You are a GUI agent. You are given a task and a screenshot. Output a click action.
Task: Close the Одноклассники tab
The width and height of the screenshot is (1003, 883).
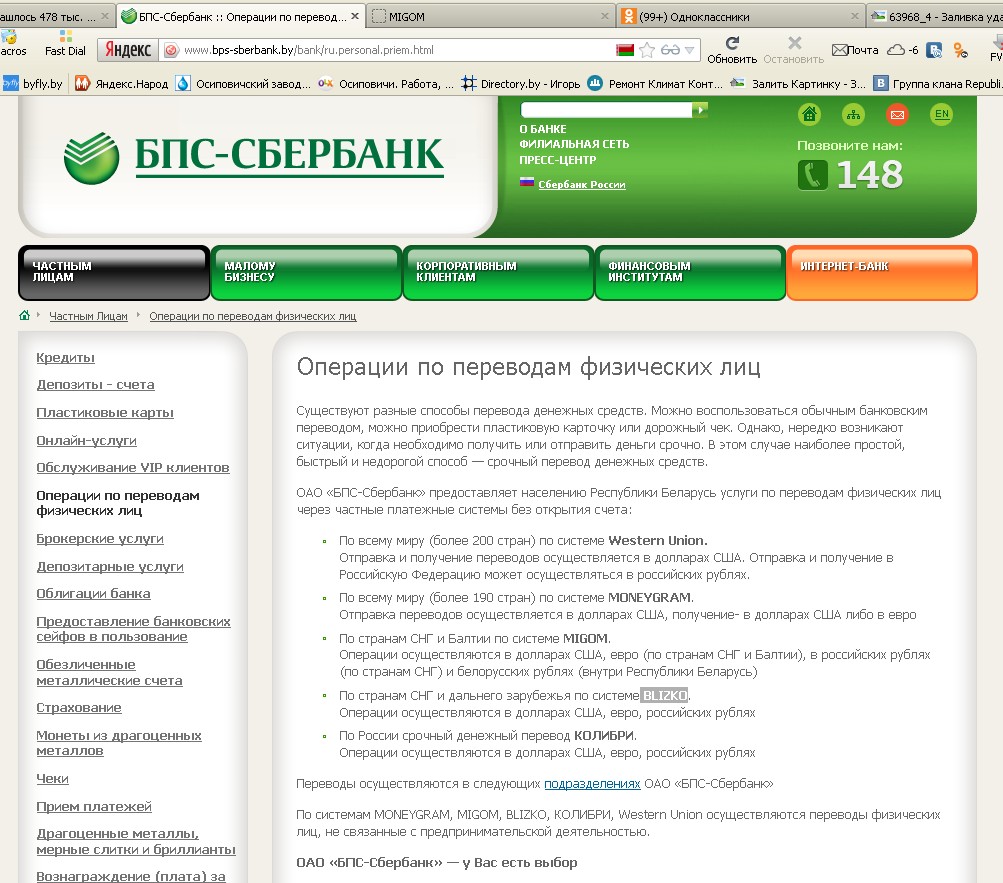click(x=855, y=16)
